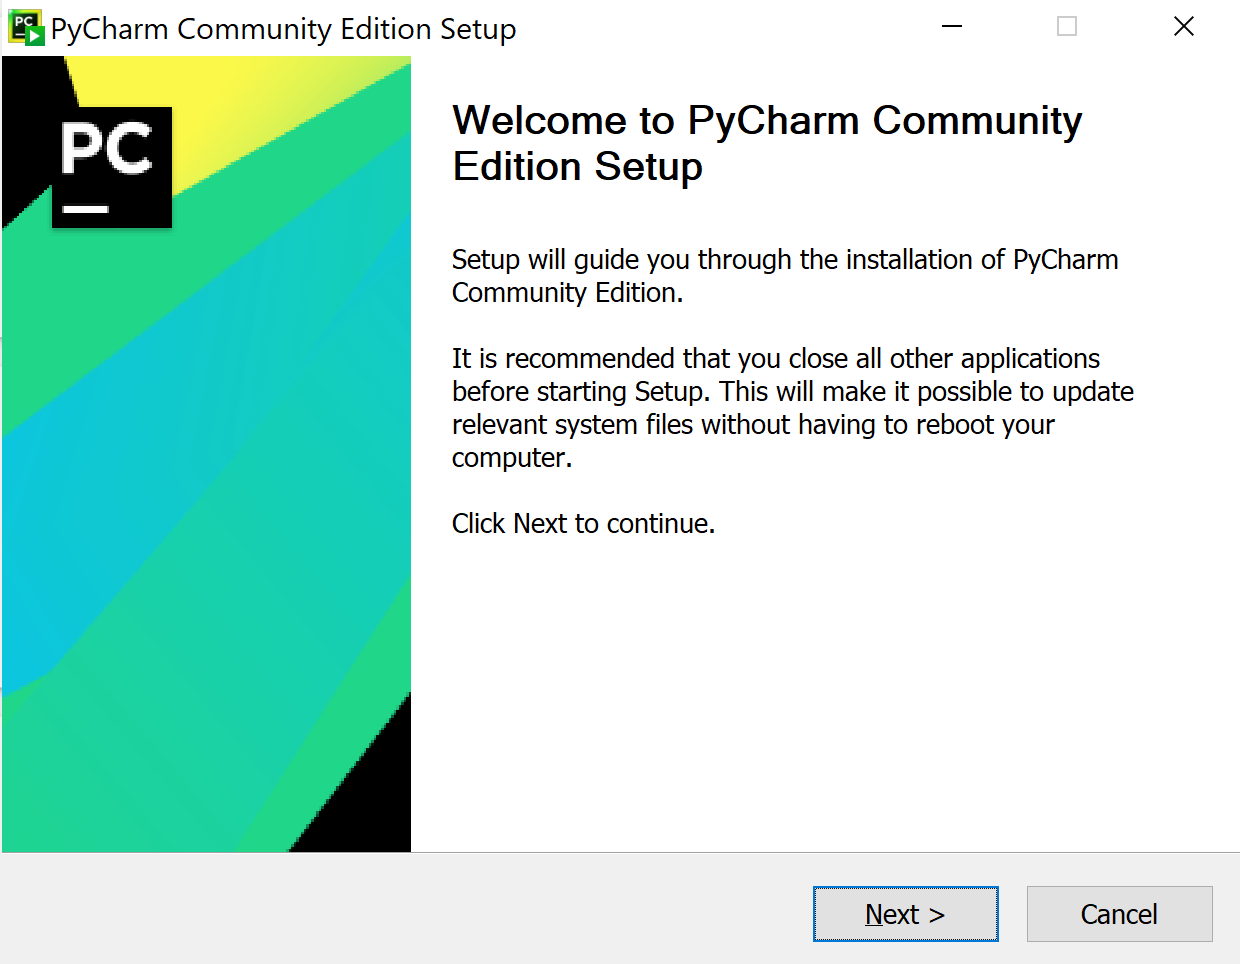1240x964 pixels.
Task: Click the 'It is recommended' paragraph
Action: 792,408
